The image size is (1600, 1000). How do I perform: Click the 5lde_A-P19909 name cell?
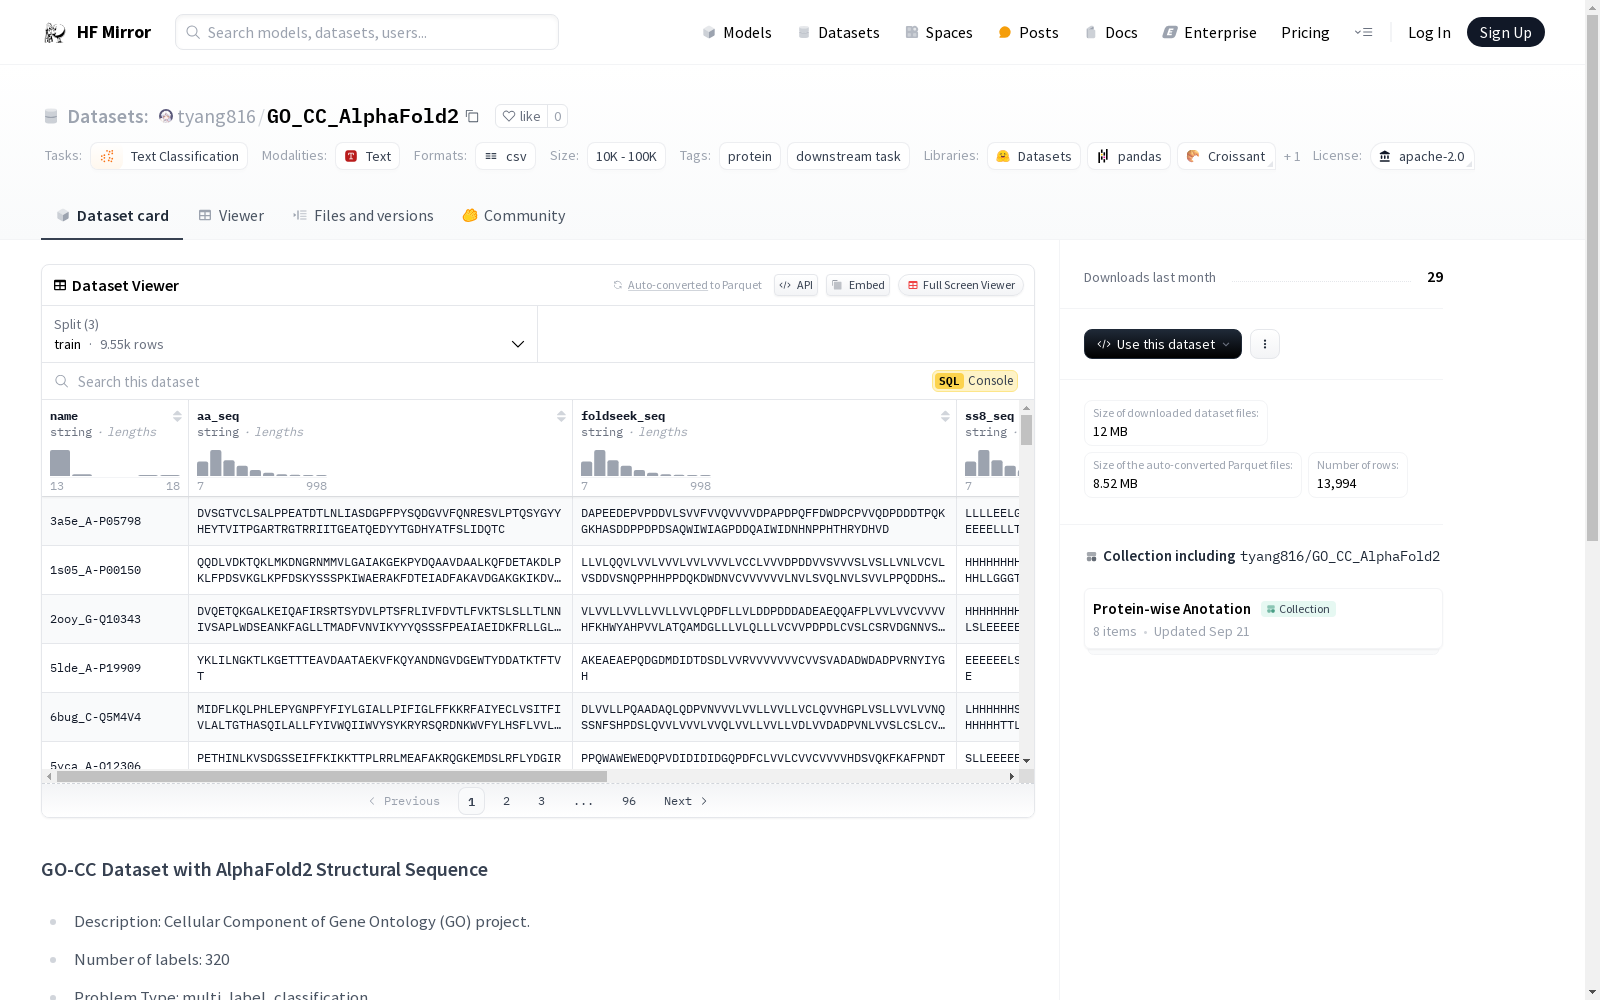click(115, 668)
